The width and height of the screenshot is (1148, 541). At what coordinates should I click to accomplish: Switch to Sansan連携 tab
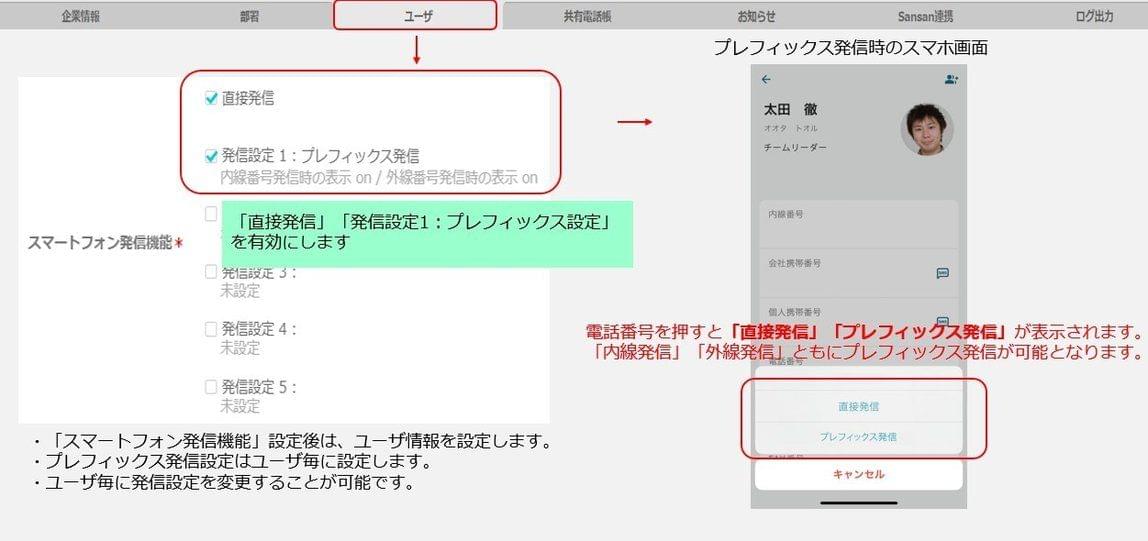tap(925, 16)
